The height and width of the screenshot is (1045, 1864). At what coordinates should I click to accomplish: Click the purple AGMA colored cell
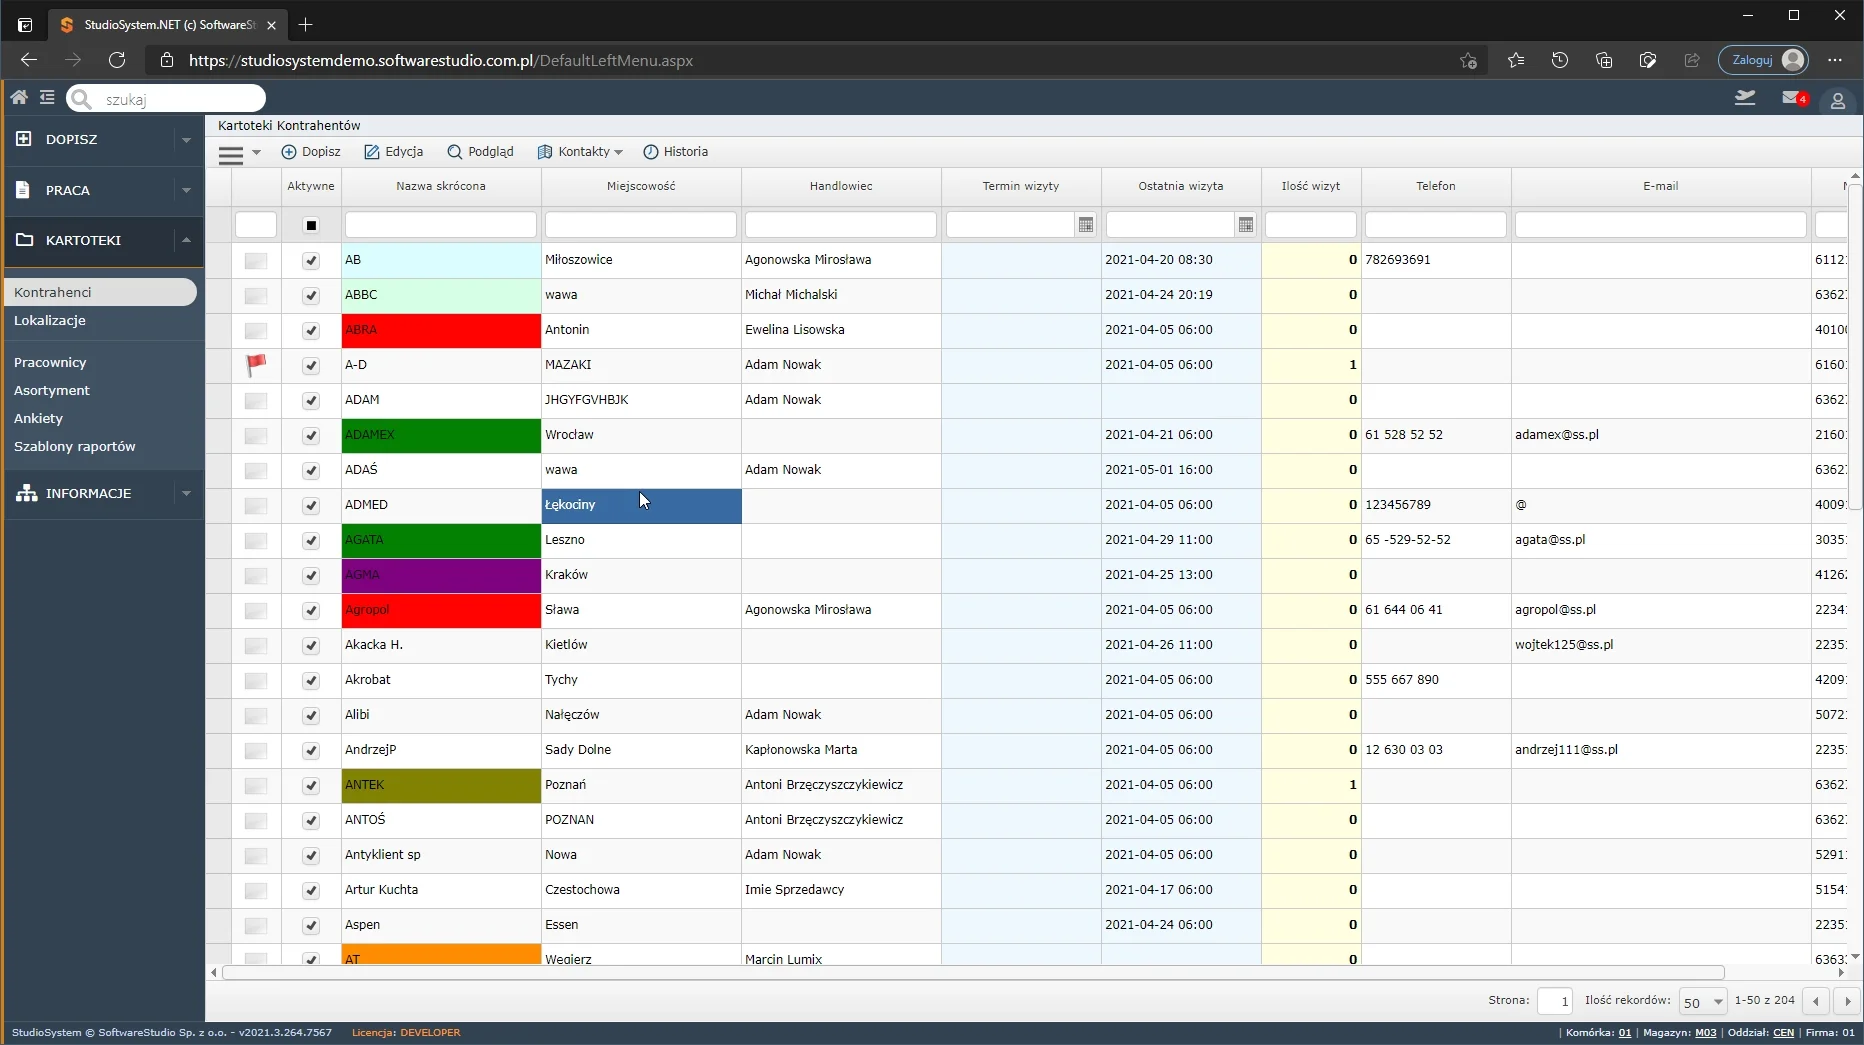[441, 575]
